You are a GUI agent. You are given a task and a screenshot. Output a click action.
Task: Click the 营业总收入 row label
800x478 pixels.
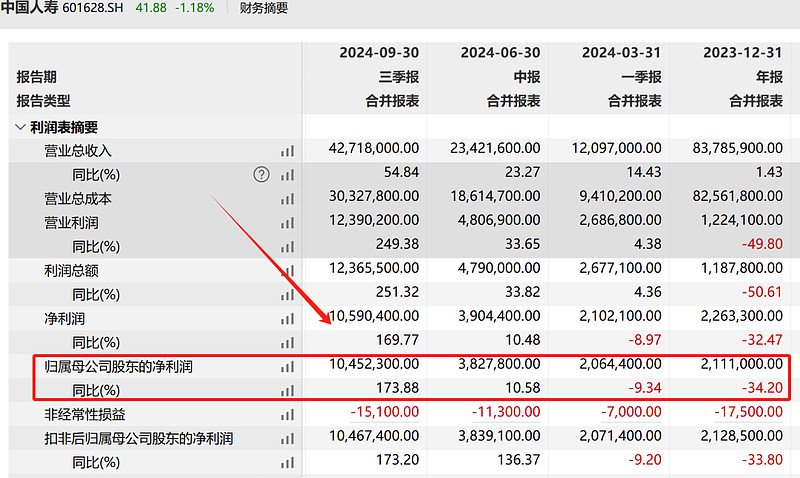pyautogui.click(x=78, y=151)
